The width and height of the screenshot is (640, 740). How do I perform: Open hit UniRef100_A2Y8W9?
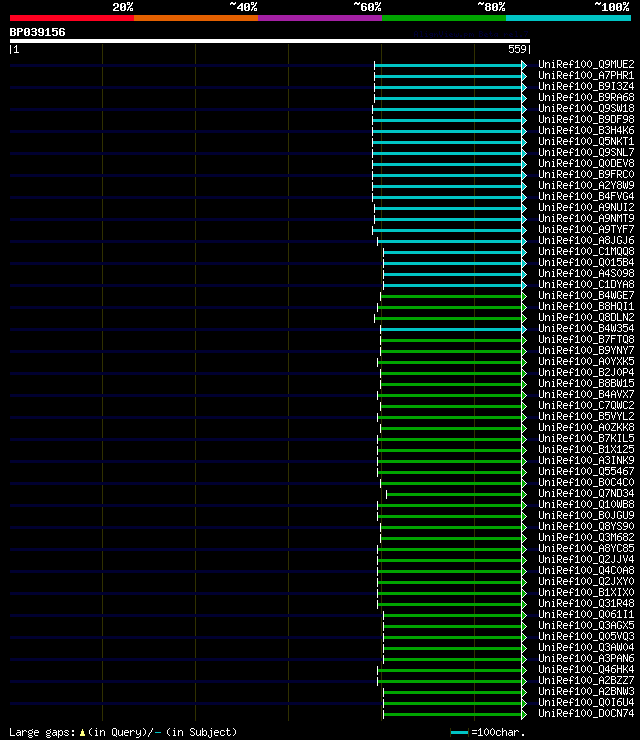pyautogui.click(x=586, y=185)
